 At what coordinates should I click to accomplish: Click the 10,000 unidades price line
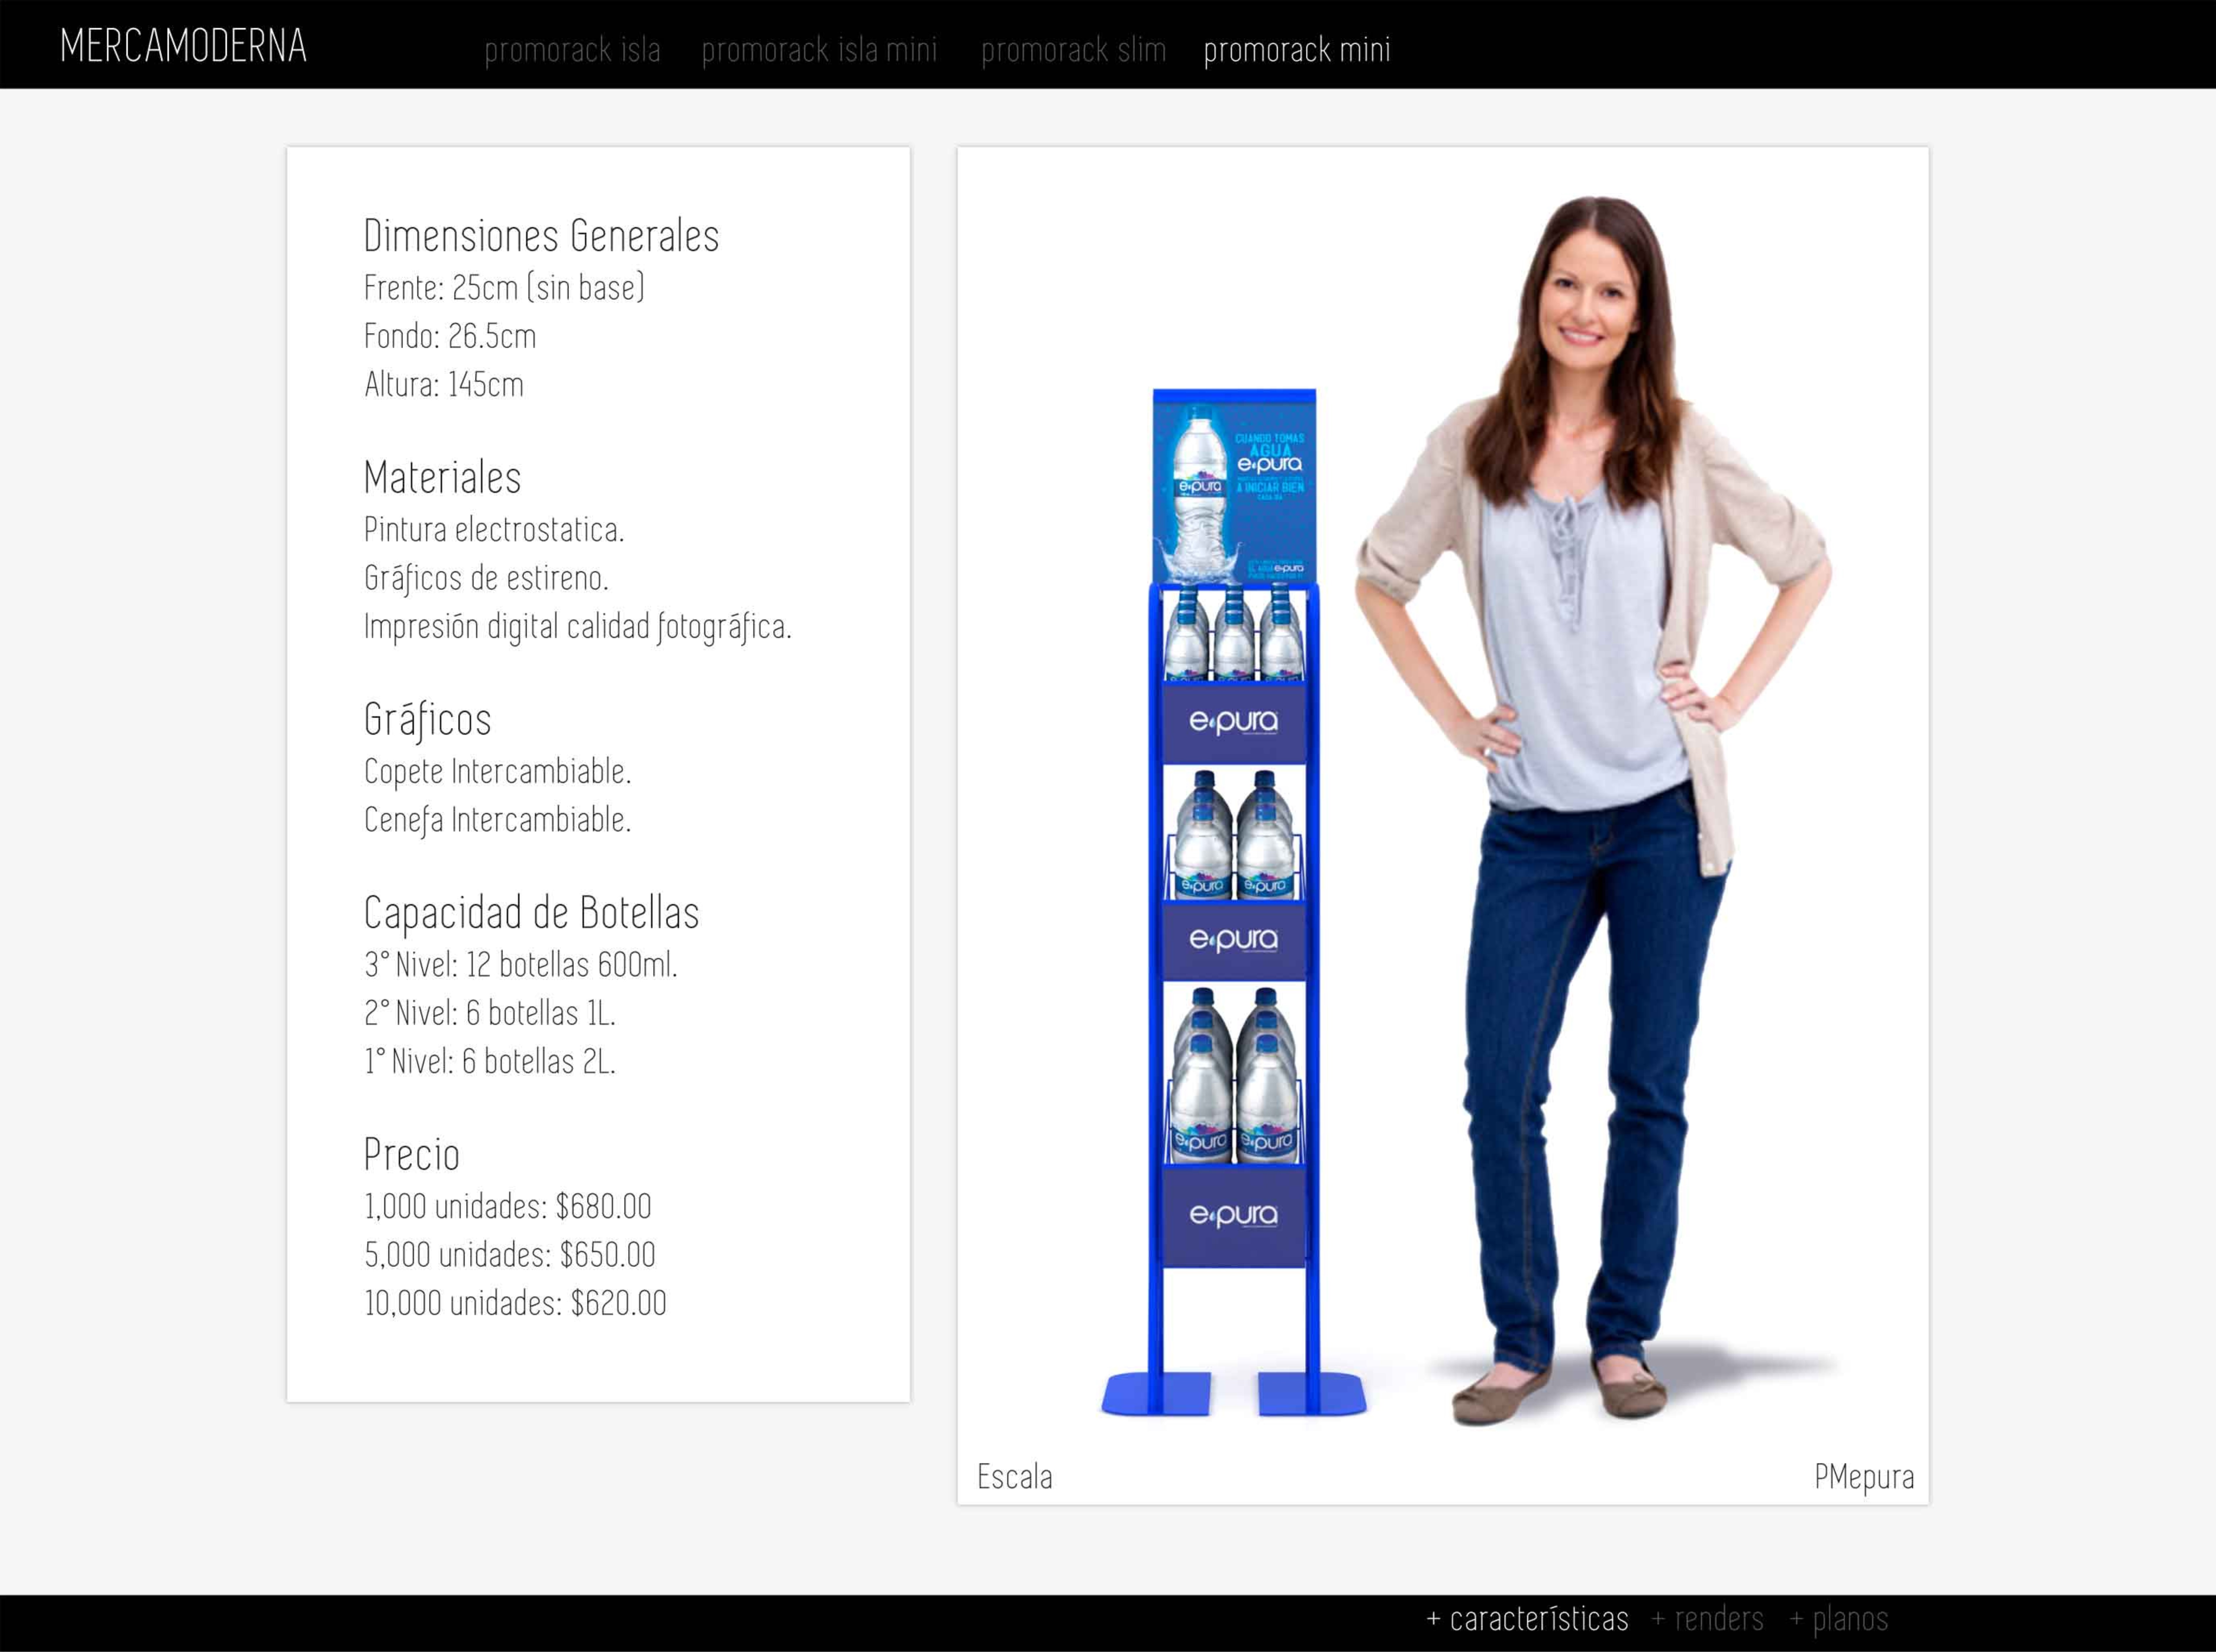click(x=515, y=1303)
